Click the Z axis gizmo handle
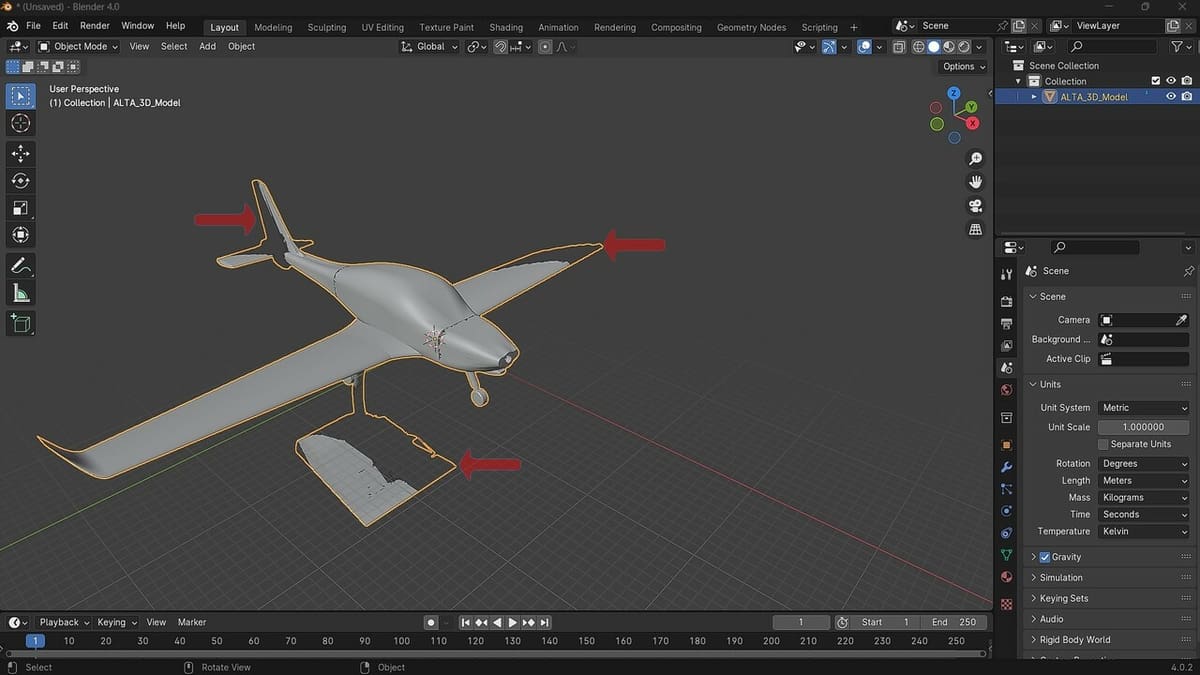The image size is (1200, 675). (954, 93)
